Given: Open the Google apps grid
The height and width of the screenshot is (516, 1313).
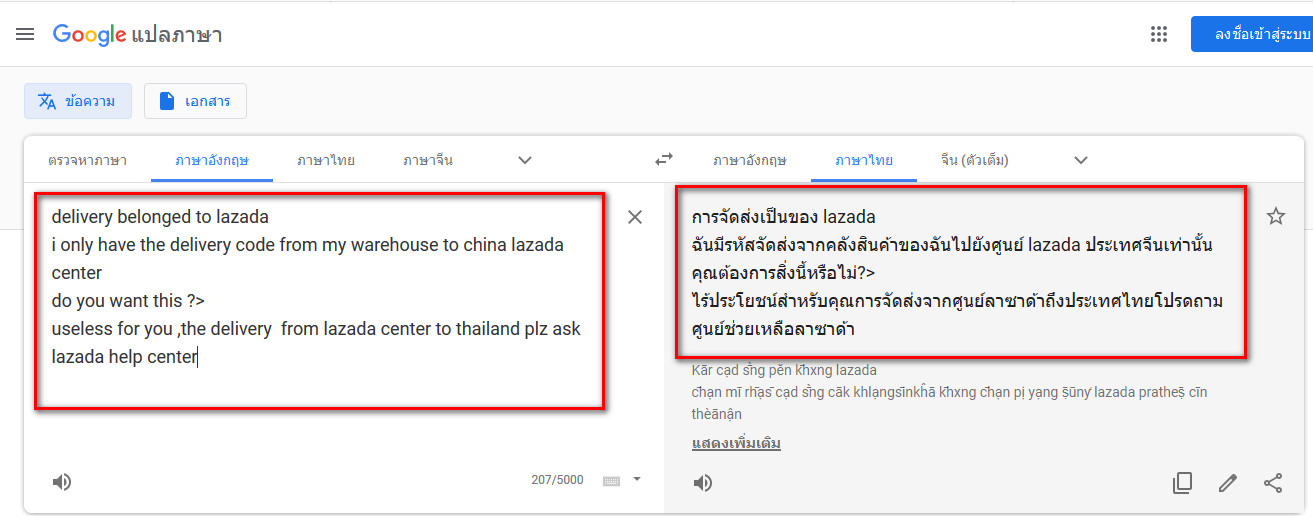Looking at the screenshot, I should [1159, 34].
